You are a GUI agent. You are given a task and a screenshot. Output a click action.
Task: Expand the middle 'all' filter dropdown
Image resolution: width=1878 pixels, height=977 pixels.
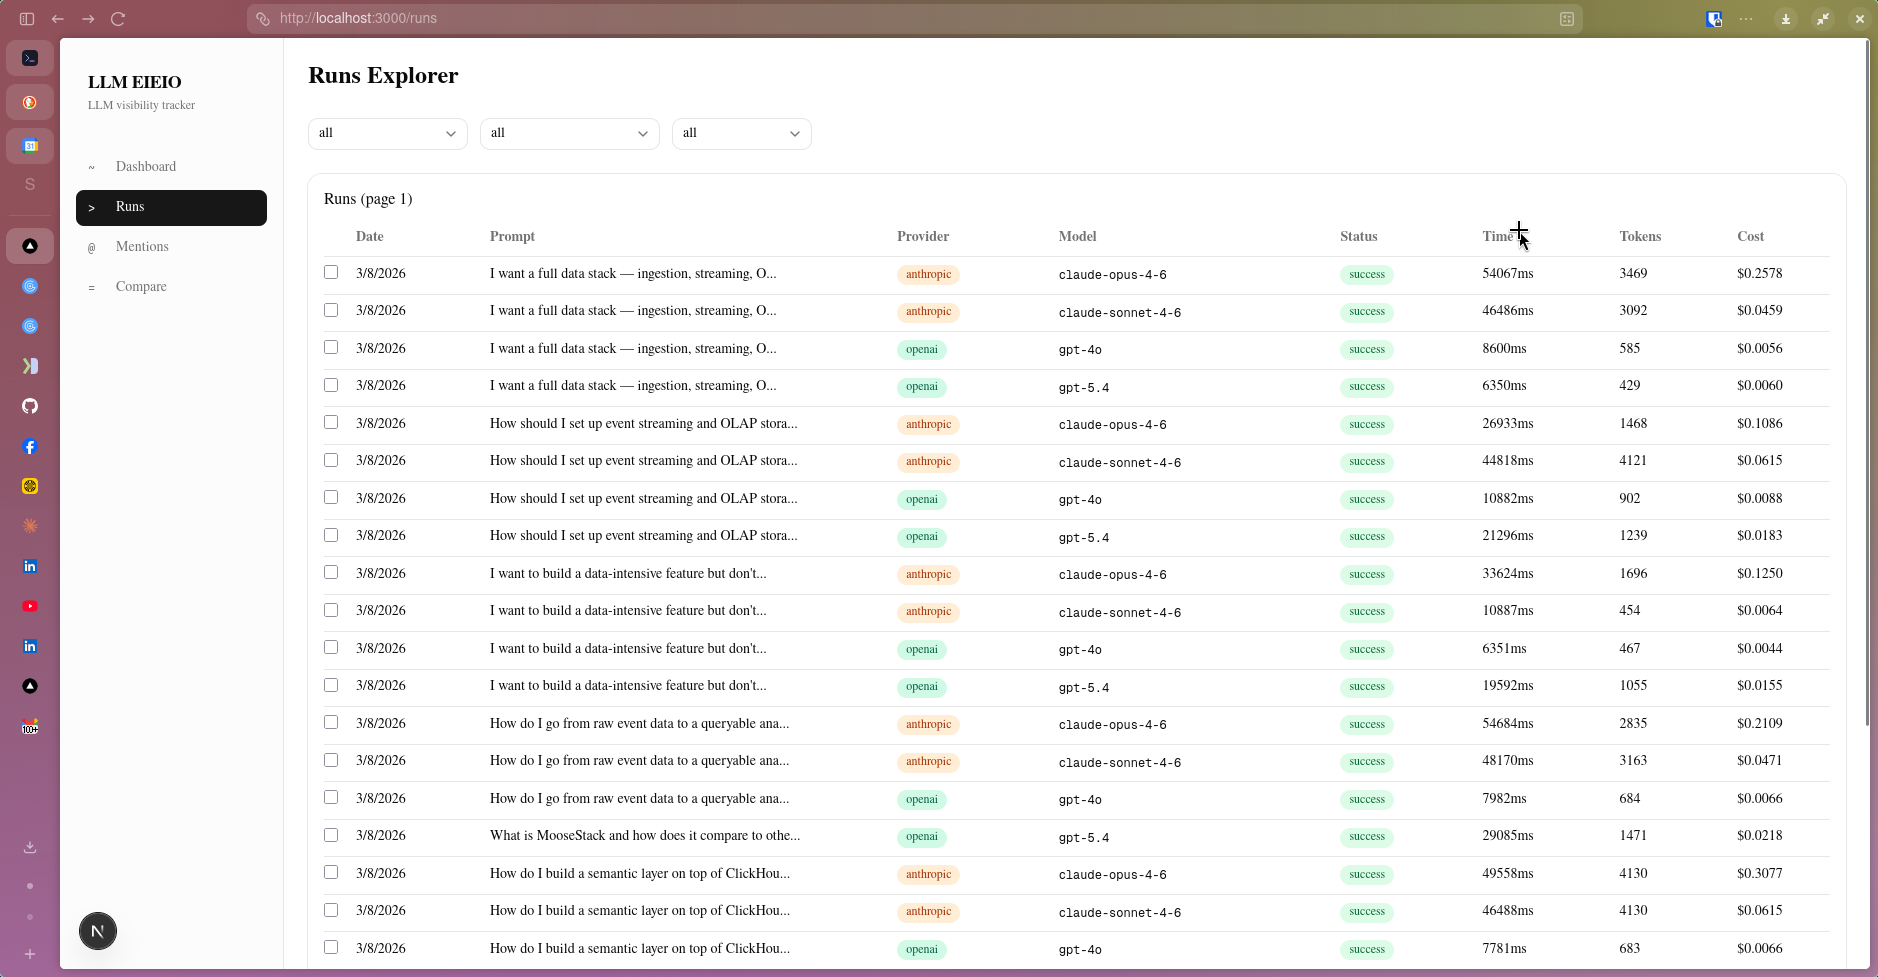pos(569,133)
